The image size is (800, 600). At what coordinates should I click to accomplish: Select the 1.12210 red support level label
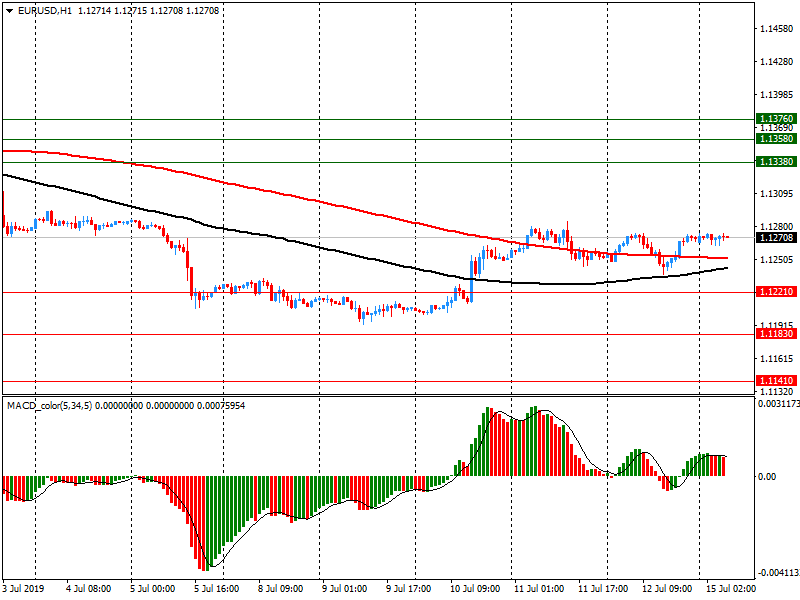(x=777, y=292)
